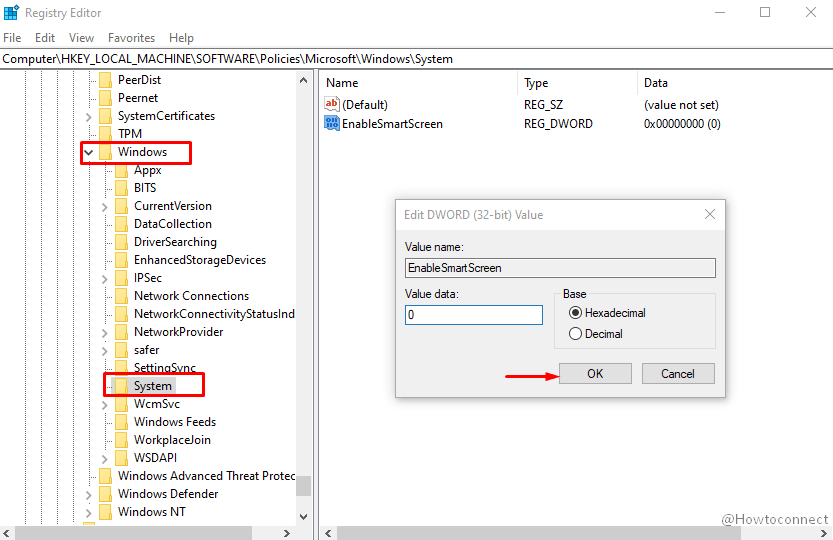Cancel the Edit DWORD dialog
Viewport: 833px width, 540px height.
(x=678, y=374)
